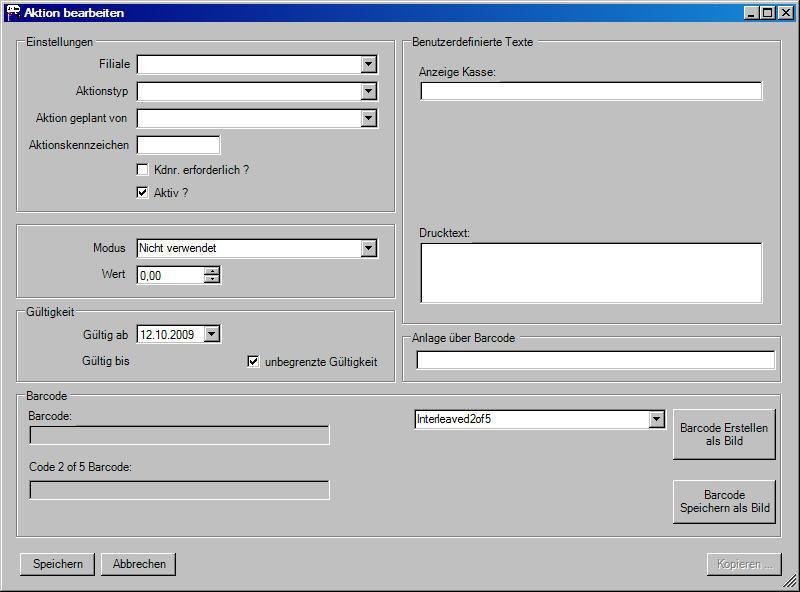800x592 pixels.
Task: Expand the Interleaved2of5 barcode type dropdown
Action: [x=656, y=419]
